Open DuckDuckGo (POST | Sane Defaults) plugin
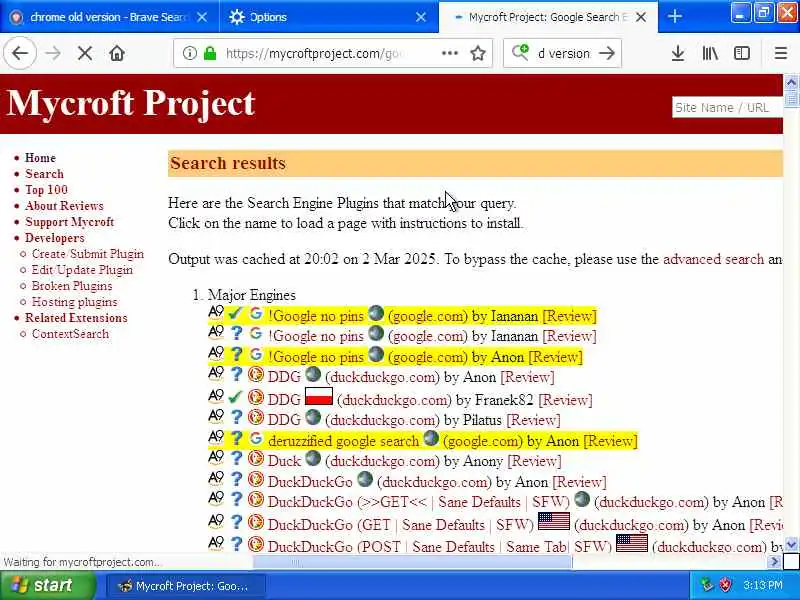The width and height of the screenshot is (800, 600). pos(440,547)
